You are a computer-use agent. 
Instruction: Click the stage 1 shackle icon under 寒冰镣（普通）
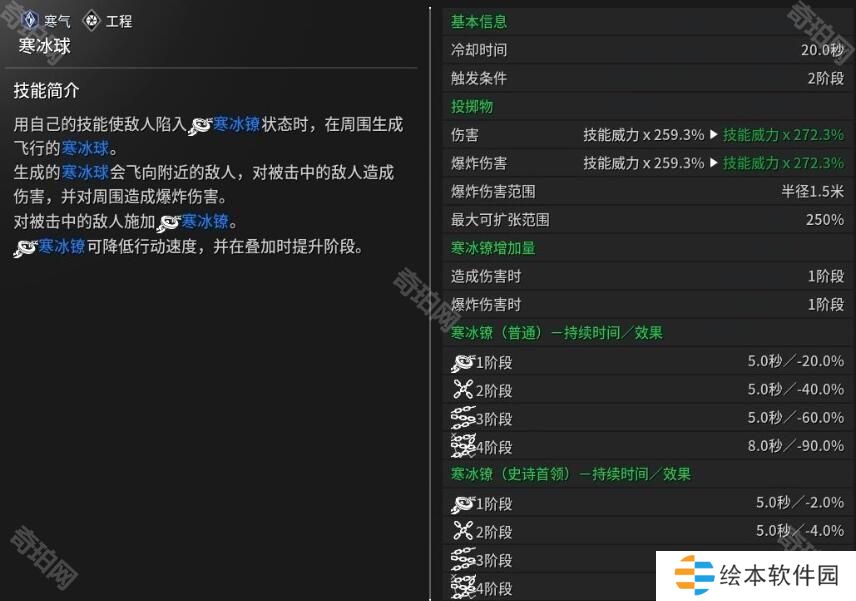point(462,362)
